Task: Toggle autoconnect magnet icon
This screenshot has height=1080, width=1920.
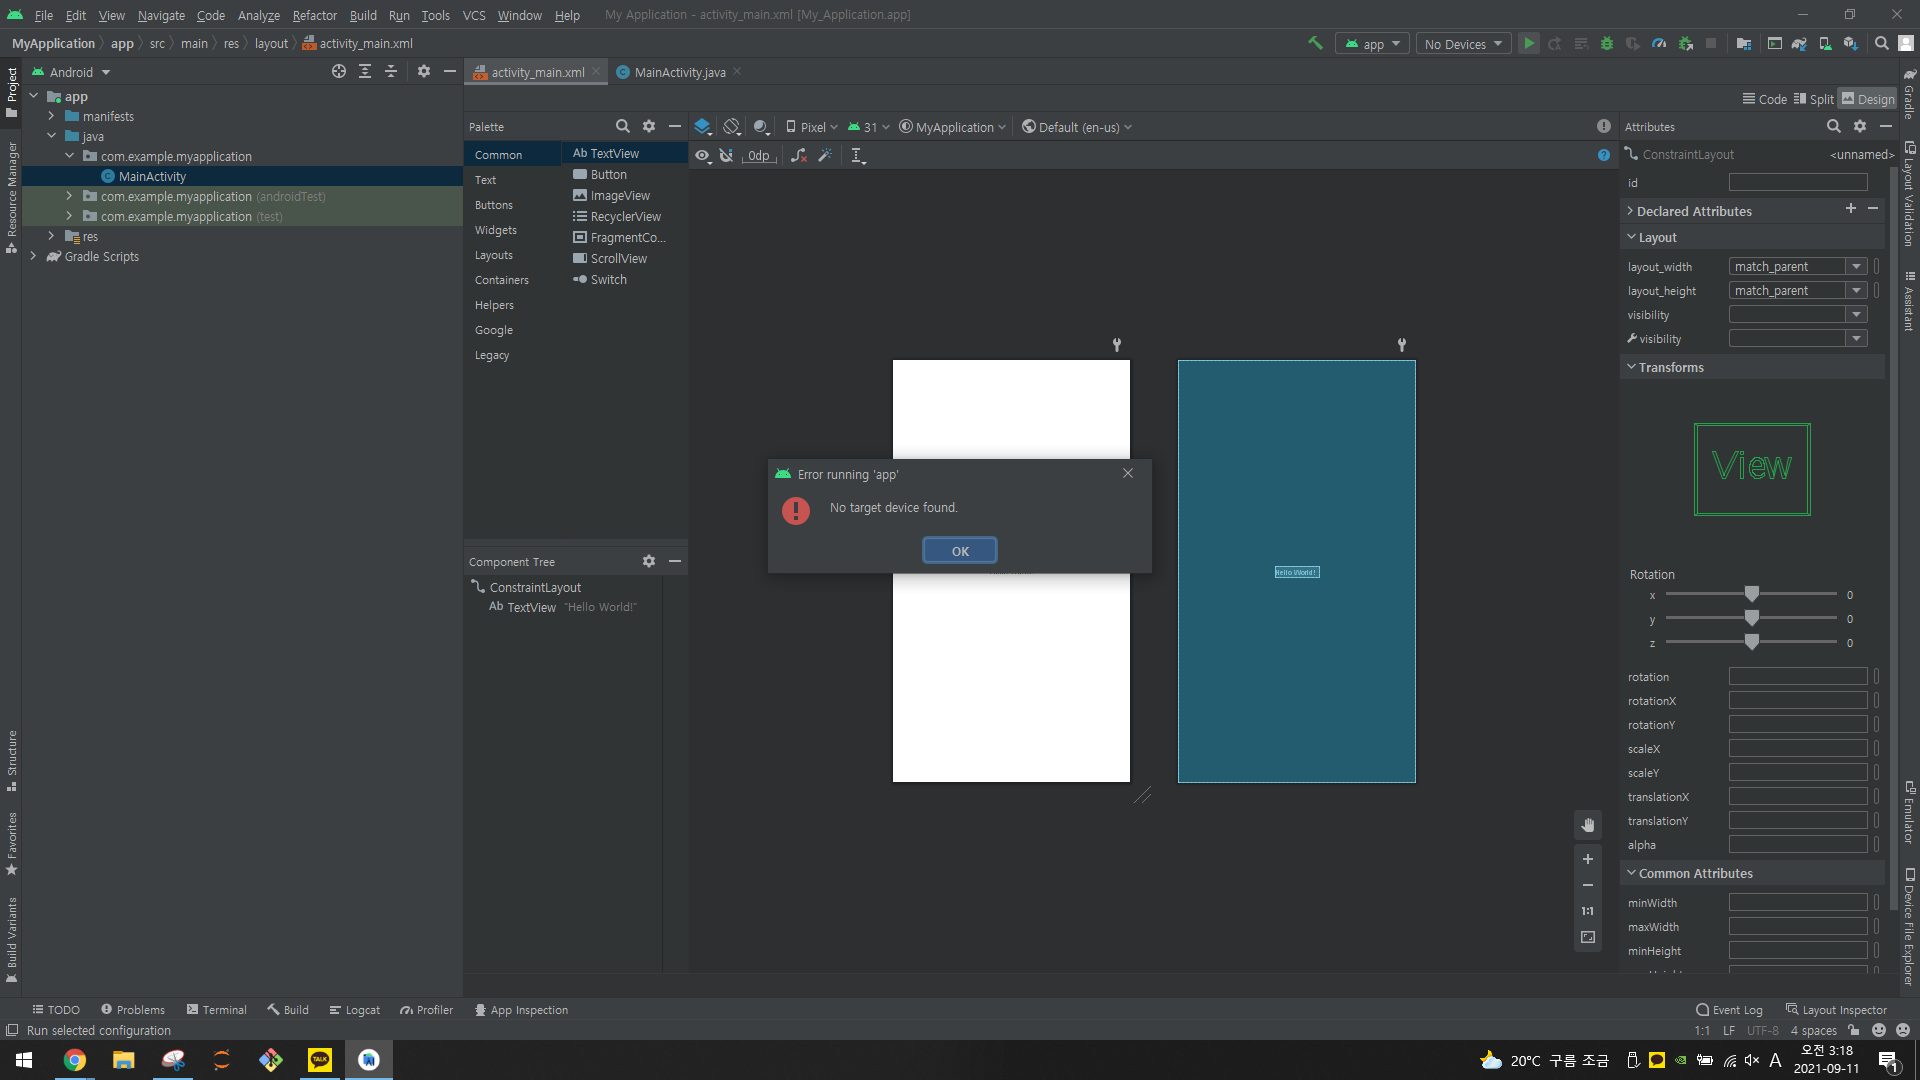Action: [727, 155]
